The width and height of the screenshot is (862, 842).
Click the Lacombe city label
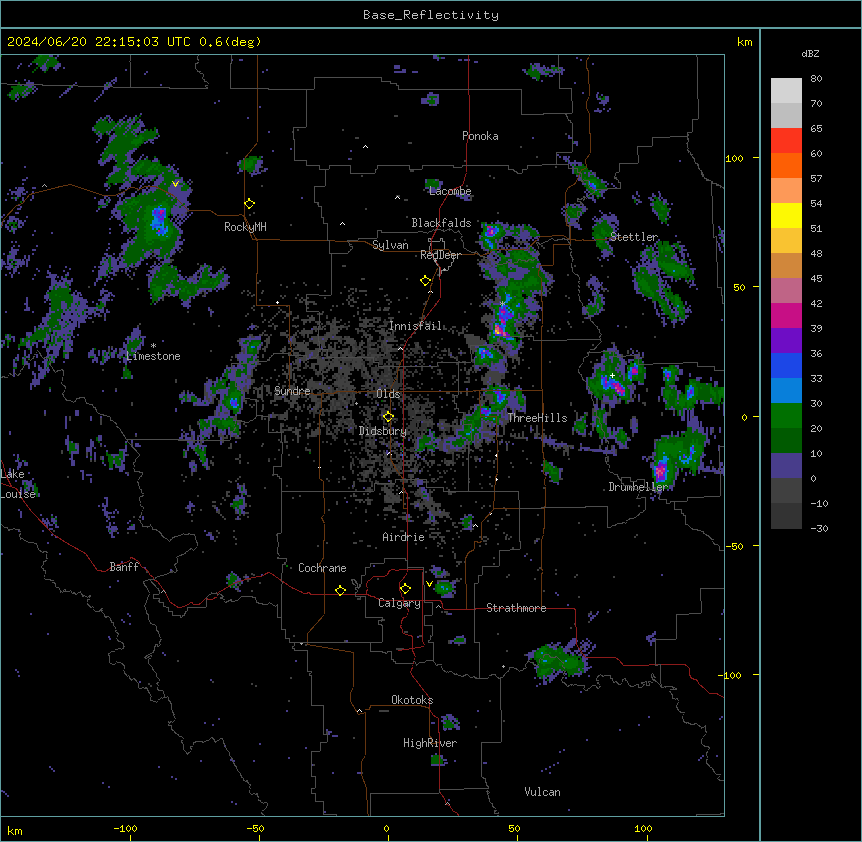[x=450, y=191]
